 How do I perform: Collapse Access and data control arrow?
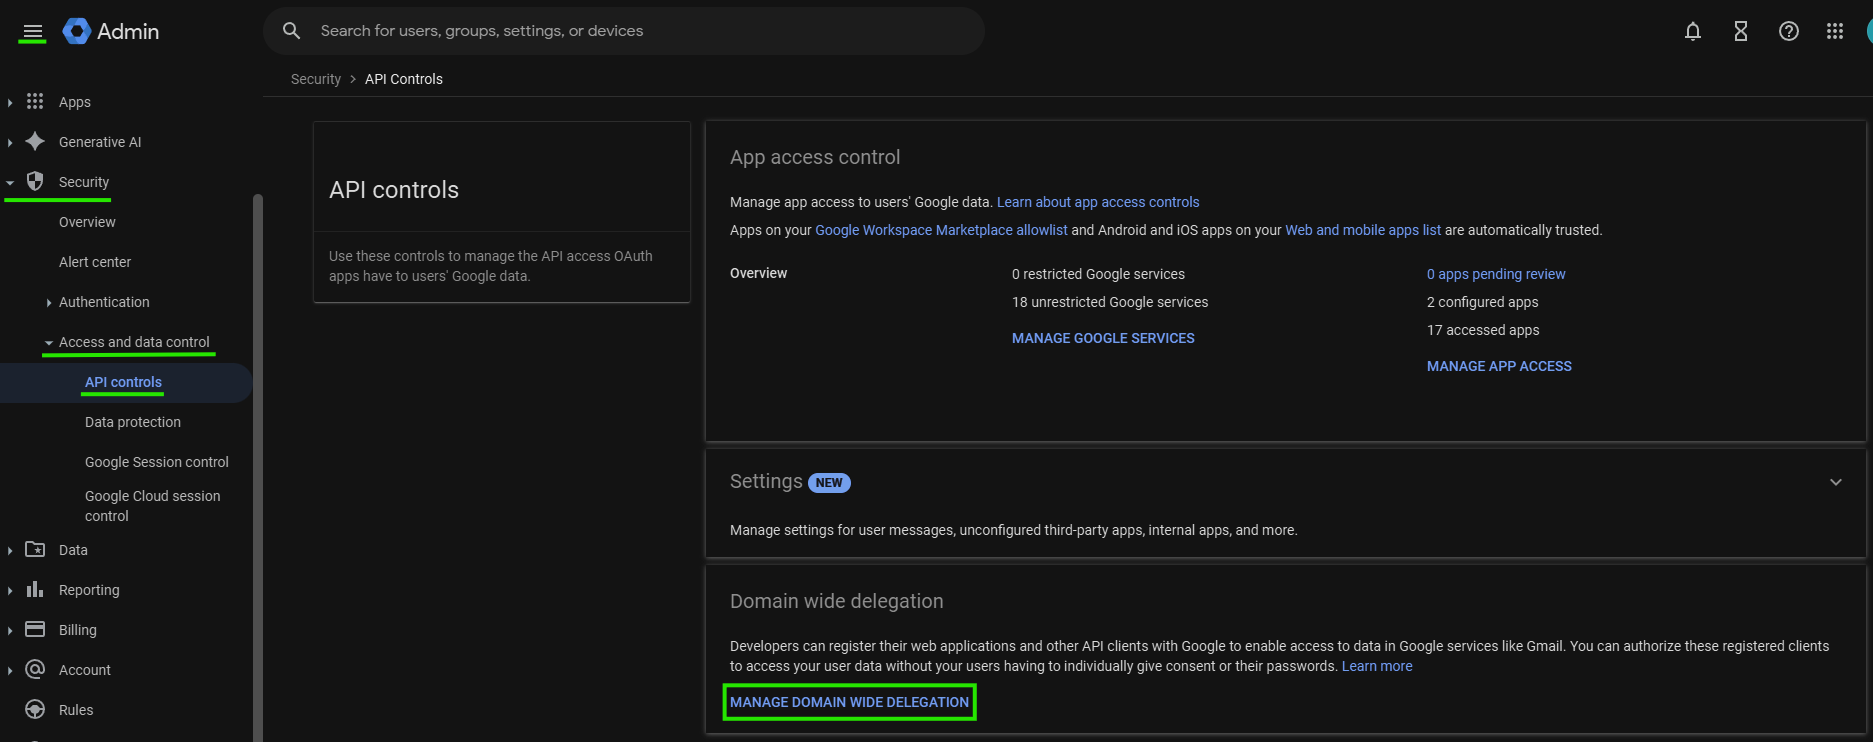[49, 342]
